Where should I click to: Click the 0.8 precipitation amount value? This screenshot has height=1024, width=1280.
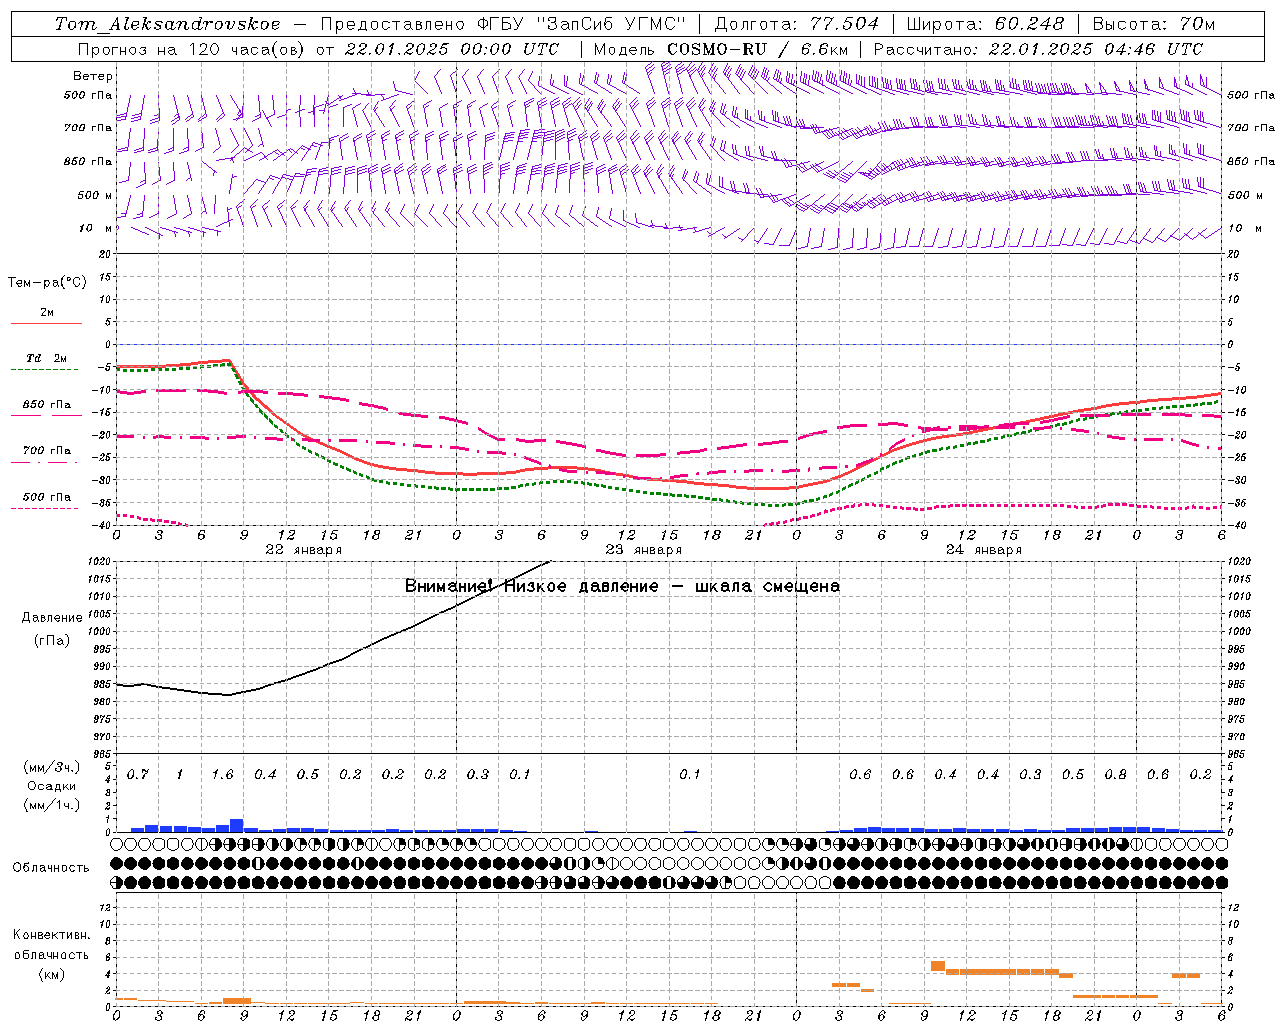coord(1115,774)
